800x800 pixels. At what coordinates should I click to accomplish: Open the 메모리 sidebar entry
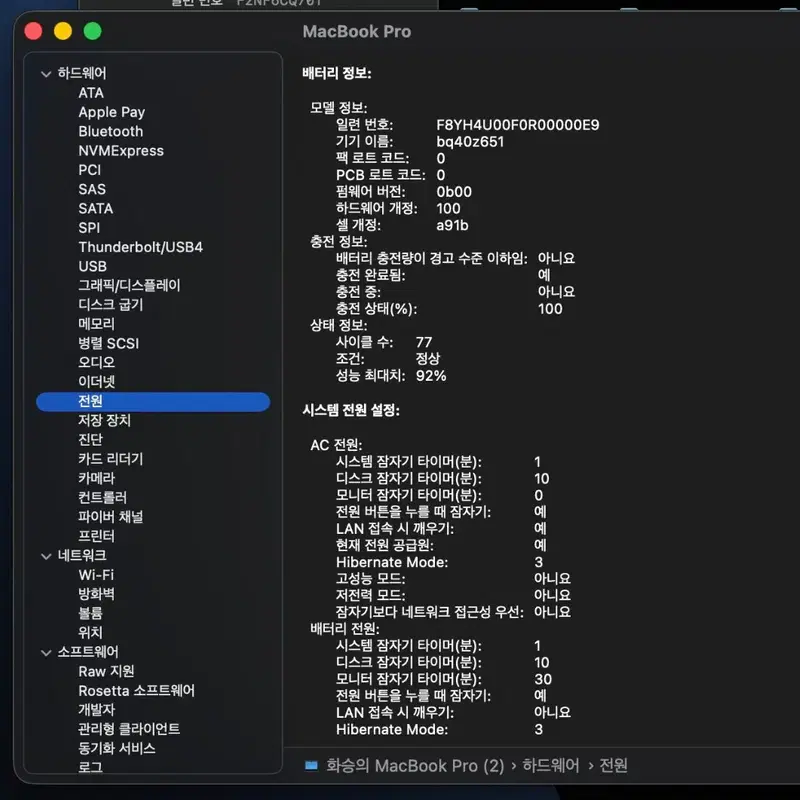point(96,324)
